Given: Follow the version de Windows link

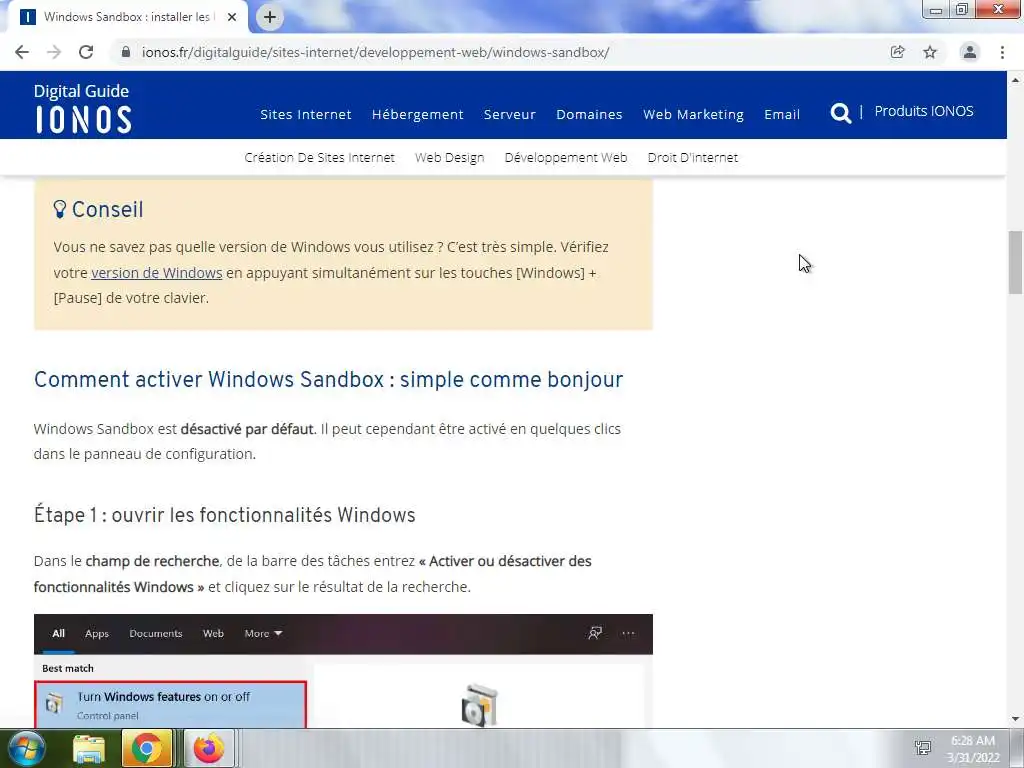Looking at the screenshot, I should pos(157,273).
